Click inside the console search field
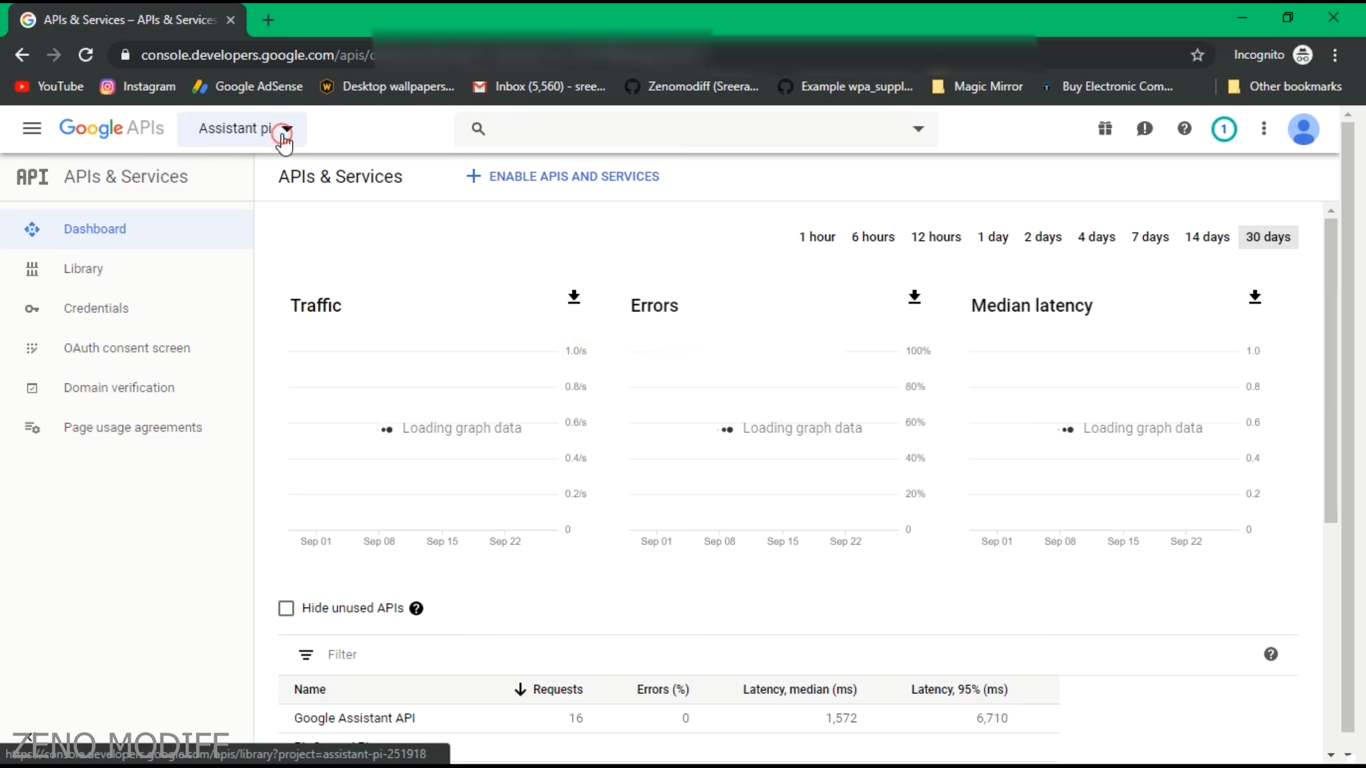 (696, 128)
